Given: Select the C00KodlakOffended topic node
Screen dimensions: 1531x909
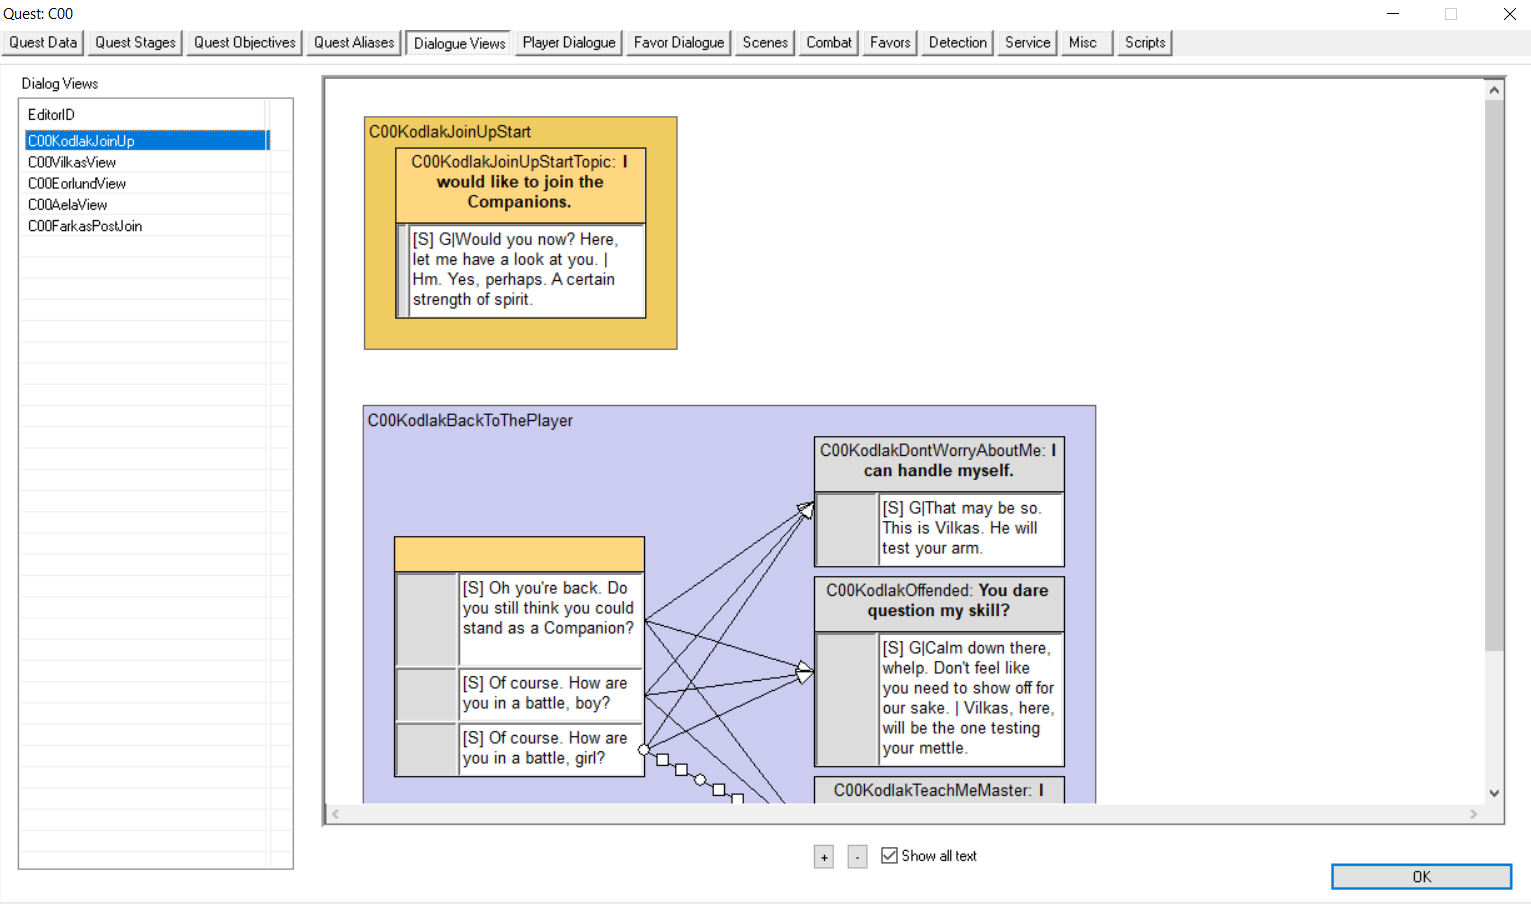Looking at the screenshot, I should pyautogui.click(x=938, y=602).
